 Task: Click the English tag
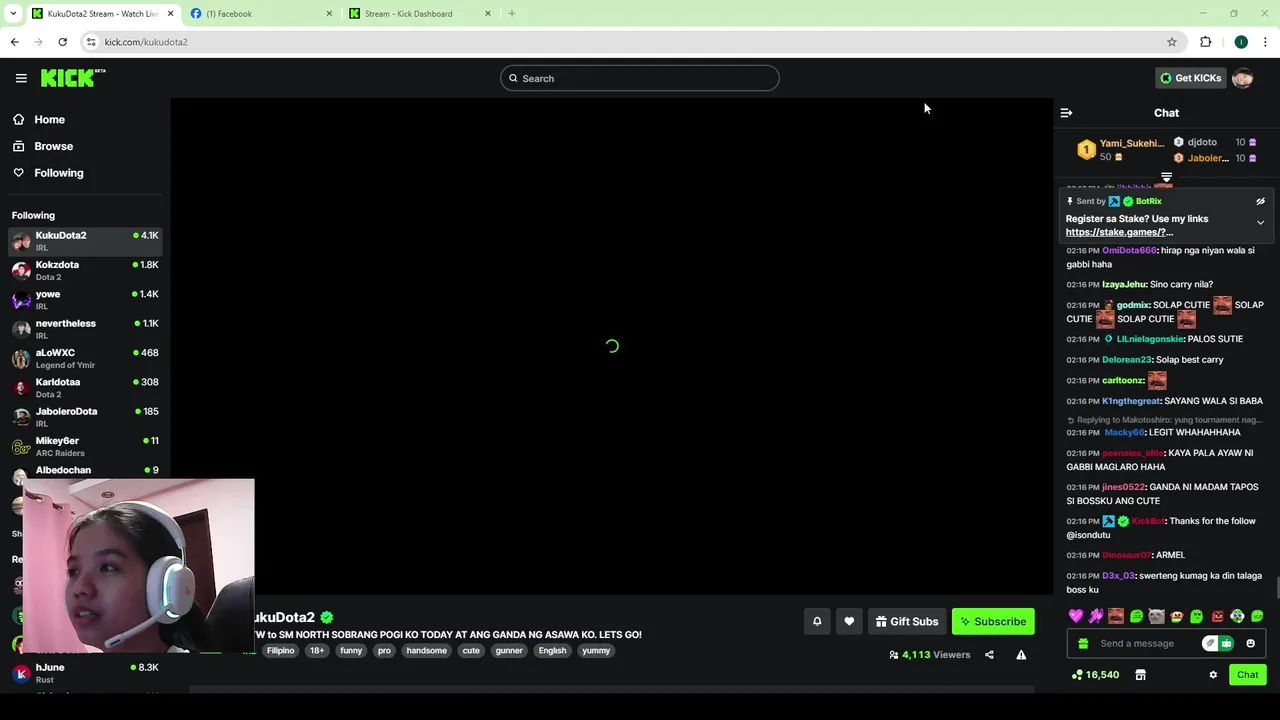pyautogui.click(x=552, y=651)
